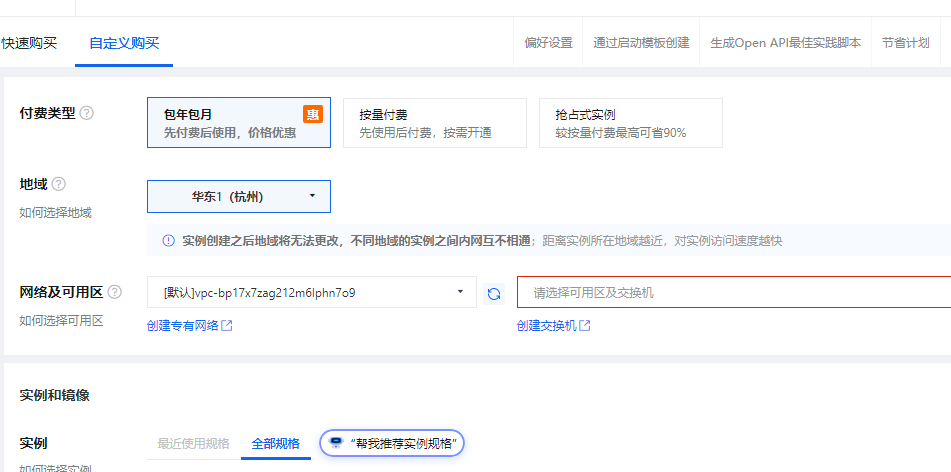Click 通过启动模板创建 button
The height and width of the screenshot is (472, 951).
point(641,43)
